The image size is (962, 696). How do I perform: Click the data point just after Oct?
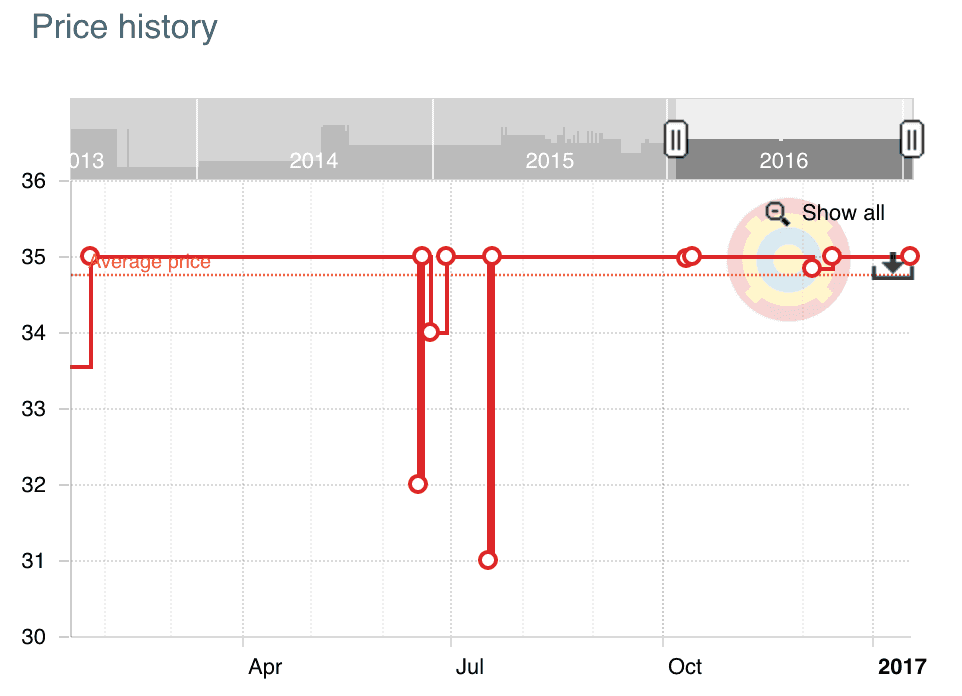689,257
